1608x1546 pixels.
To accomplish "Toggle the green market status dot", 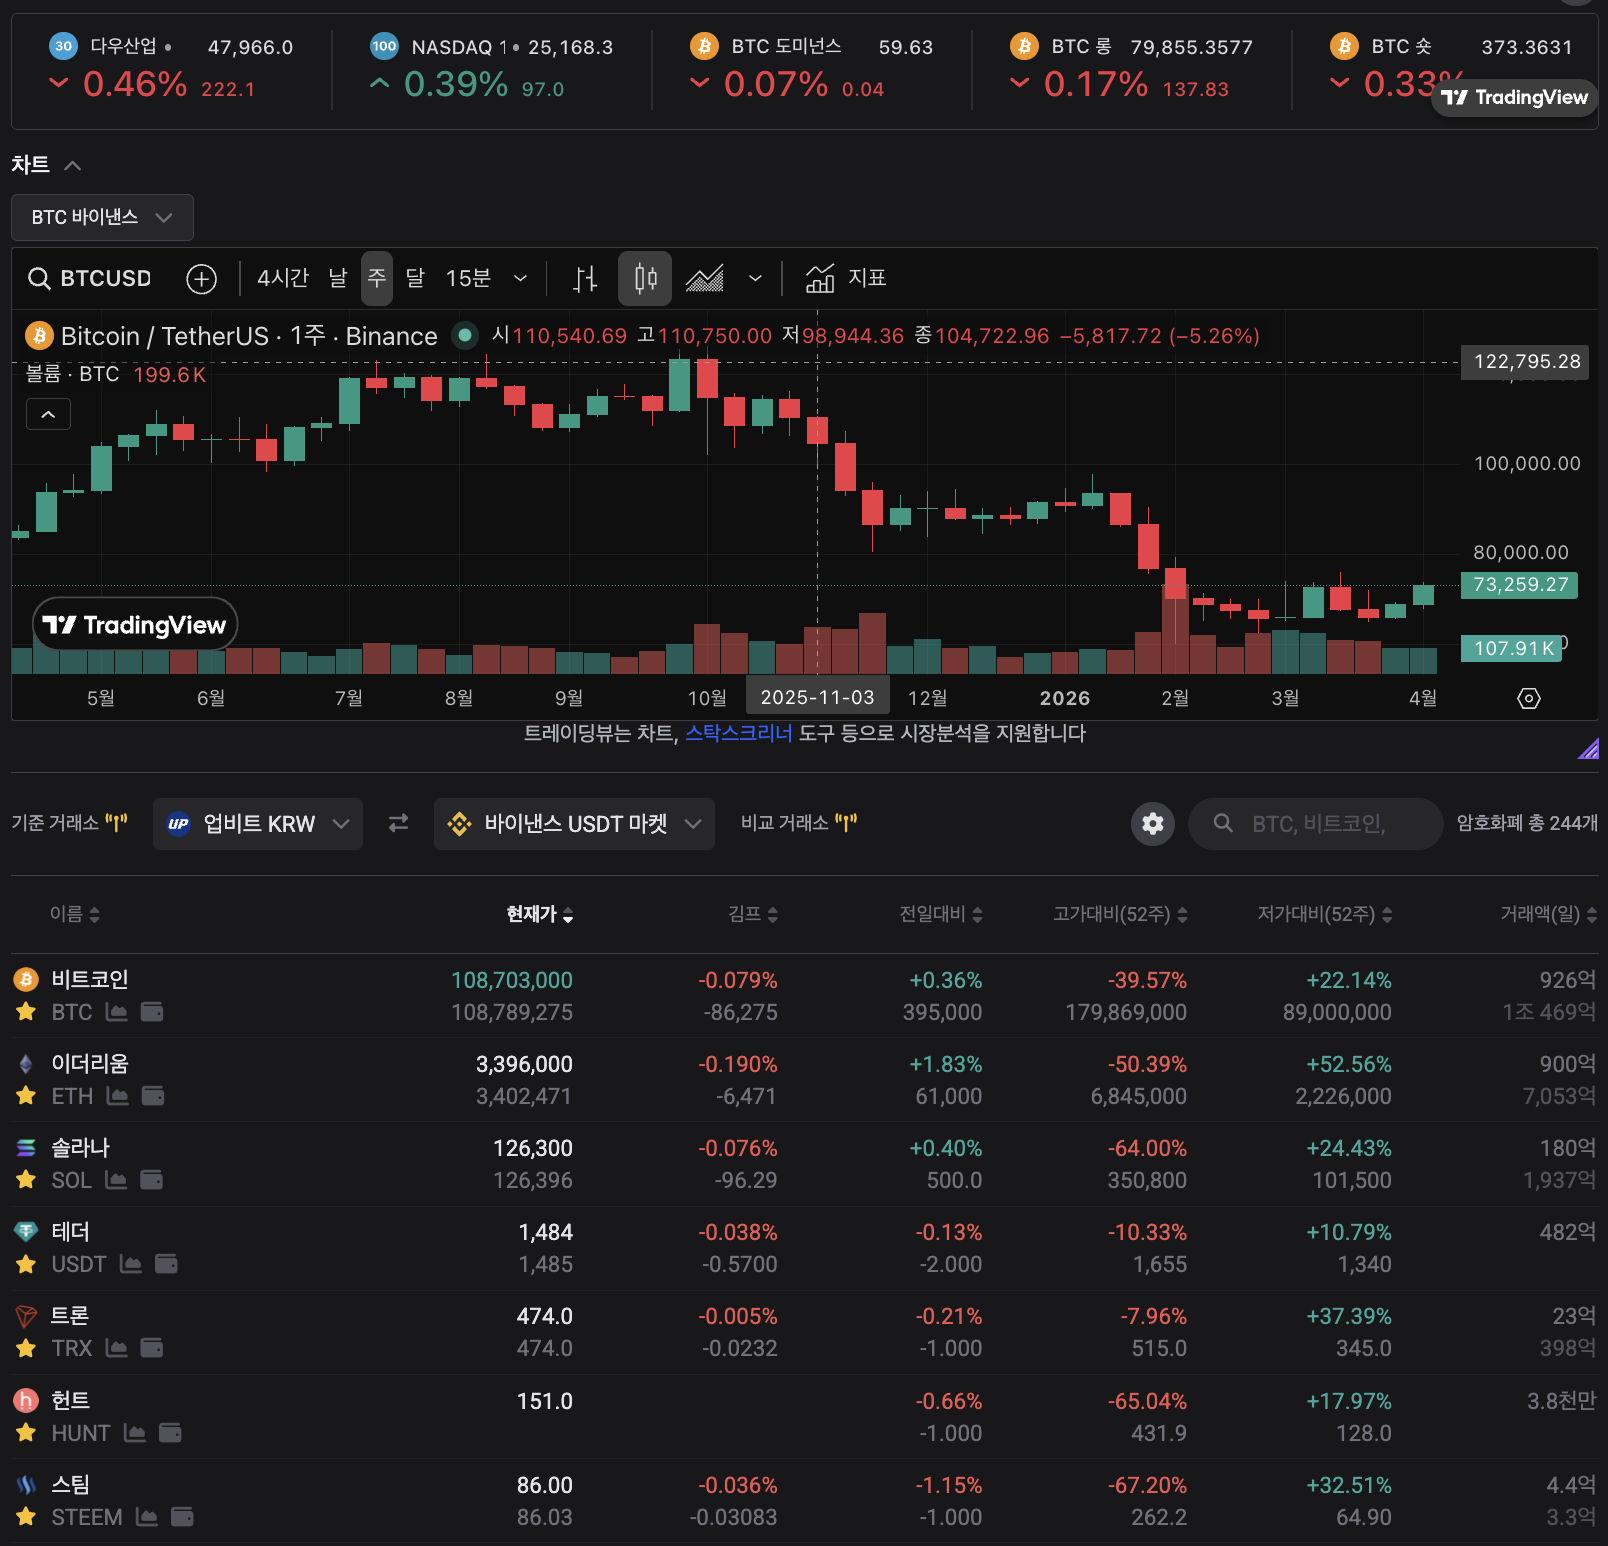I will [x=465, y=335].
